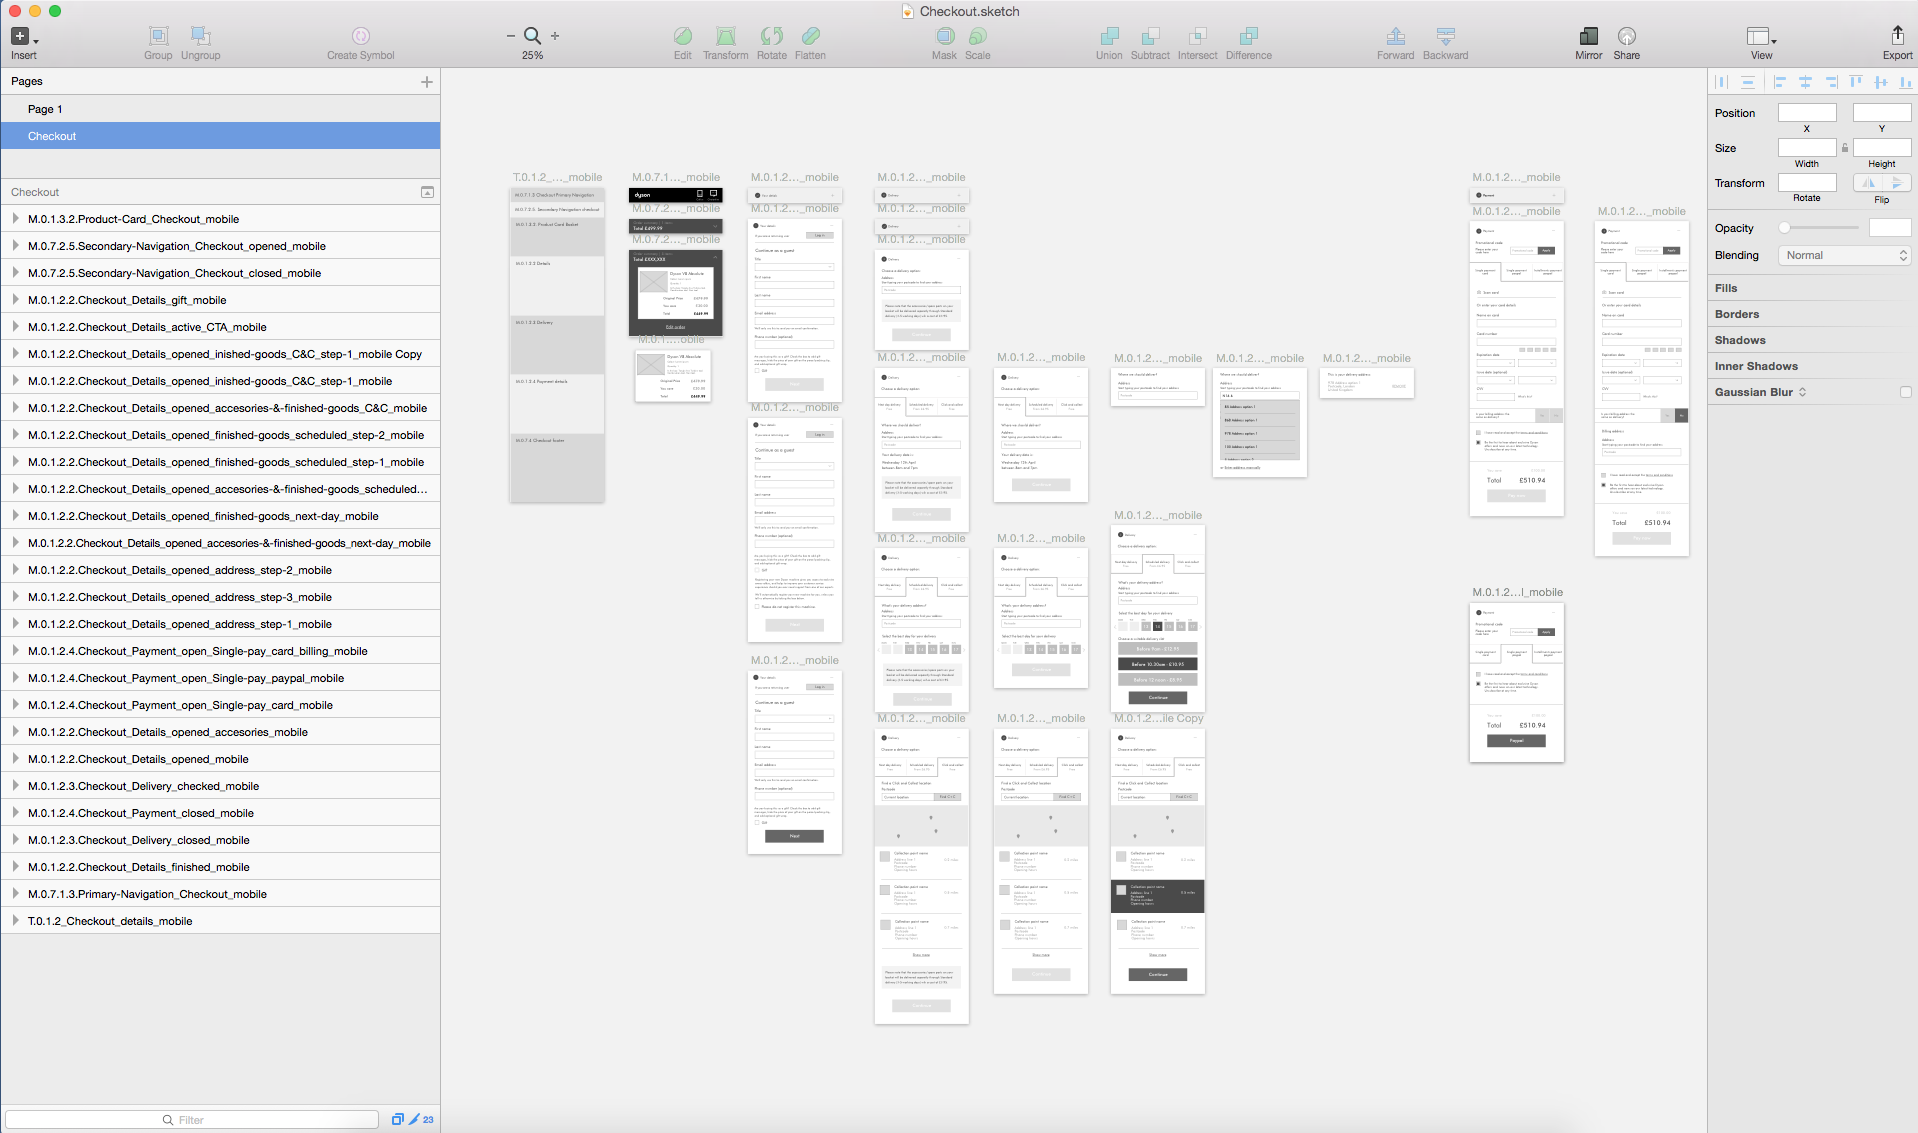Collapse the Checkout pages list toggle
Image resolution: width=1918 pixels, height=1133 pixels.
click(x=427, y=192)
